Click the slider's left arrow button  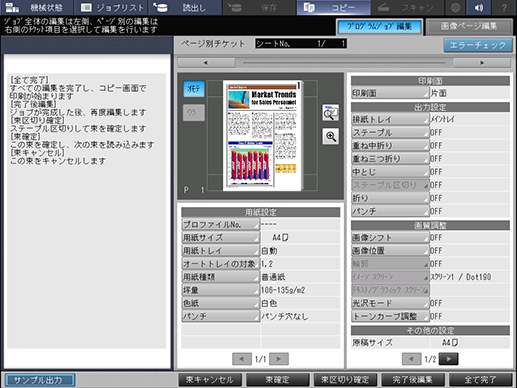tap(206, 63)
